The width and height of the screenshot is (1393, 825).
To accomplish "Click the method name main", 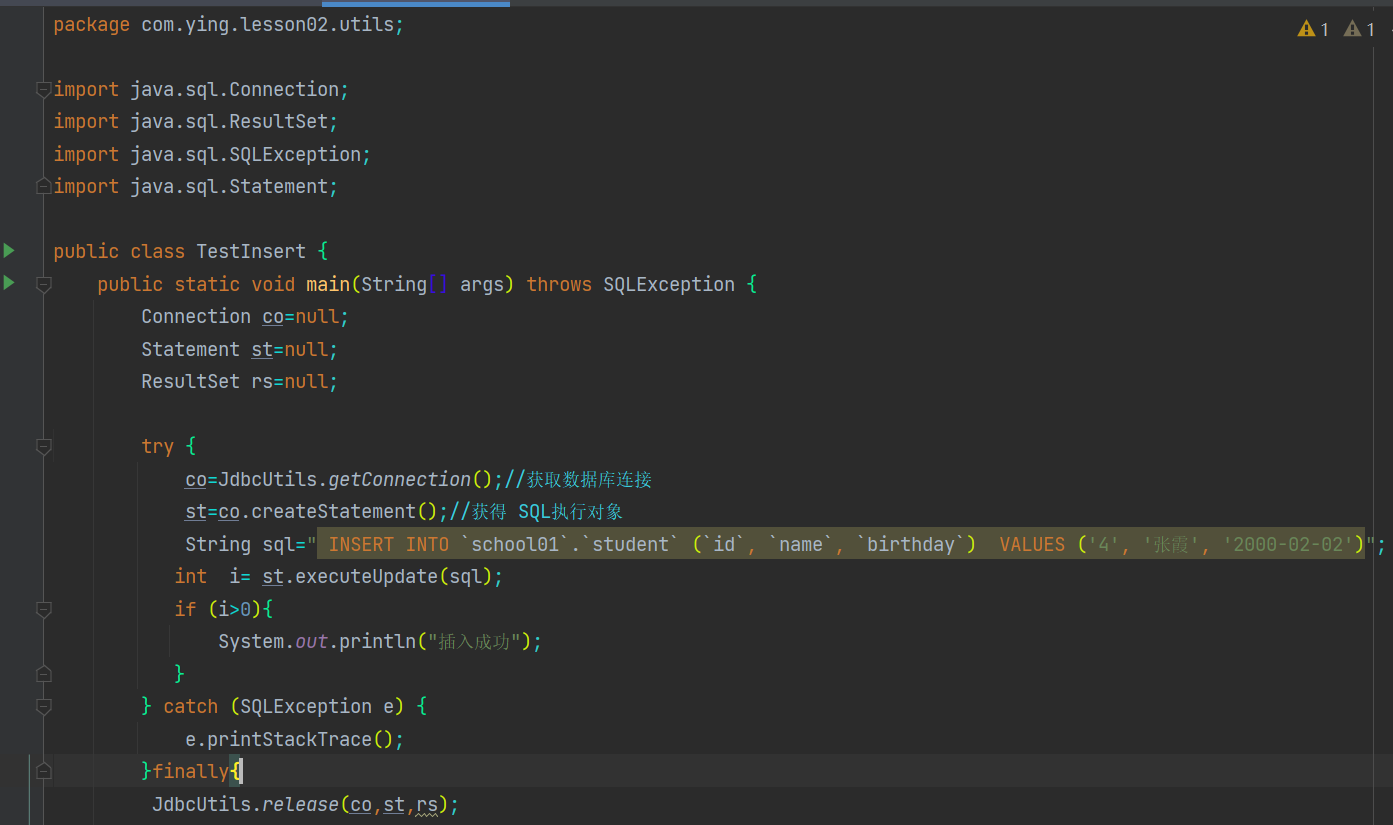I will 328,284.
